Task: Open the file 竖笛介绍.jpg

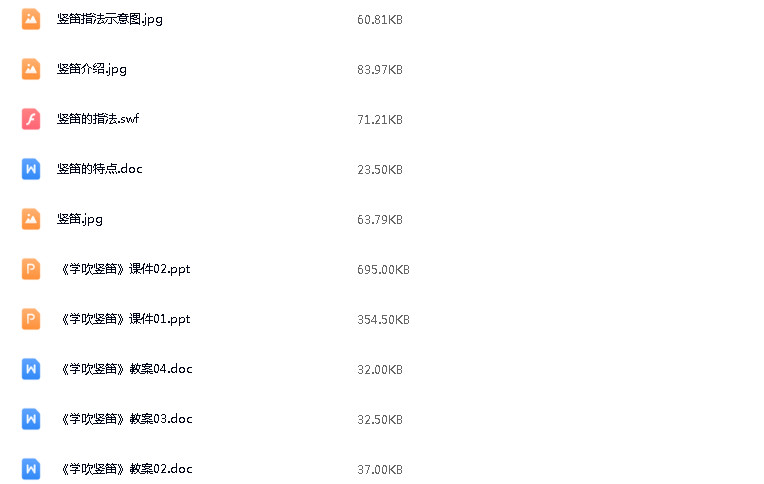Action: (x=92, y=69)
